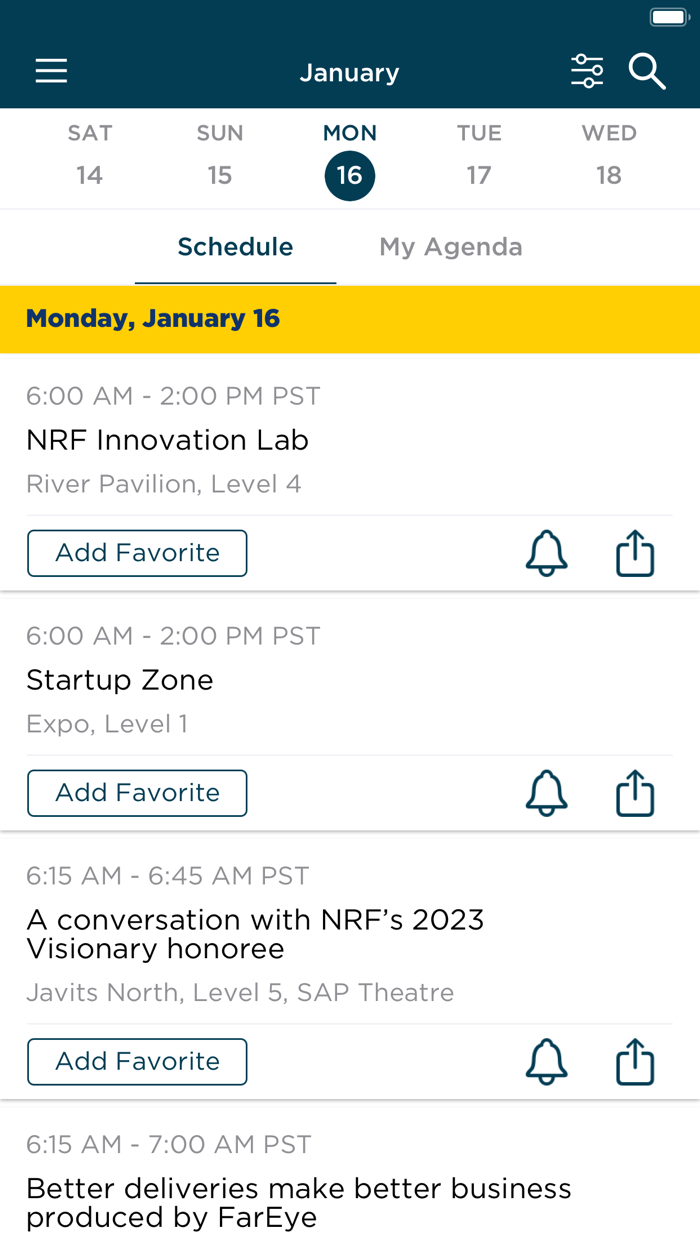The image size is (700, 1244).
Task: Open the filter options icon
Action: [x=588, y=70]
